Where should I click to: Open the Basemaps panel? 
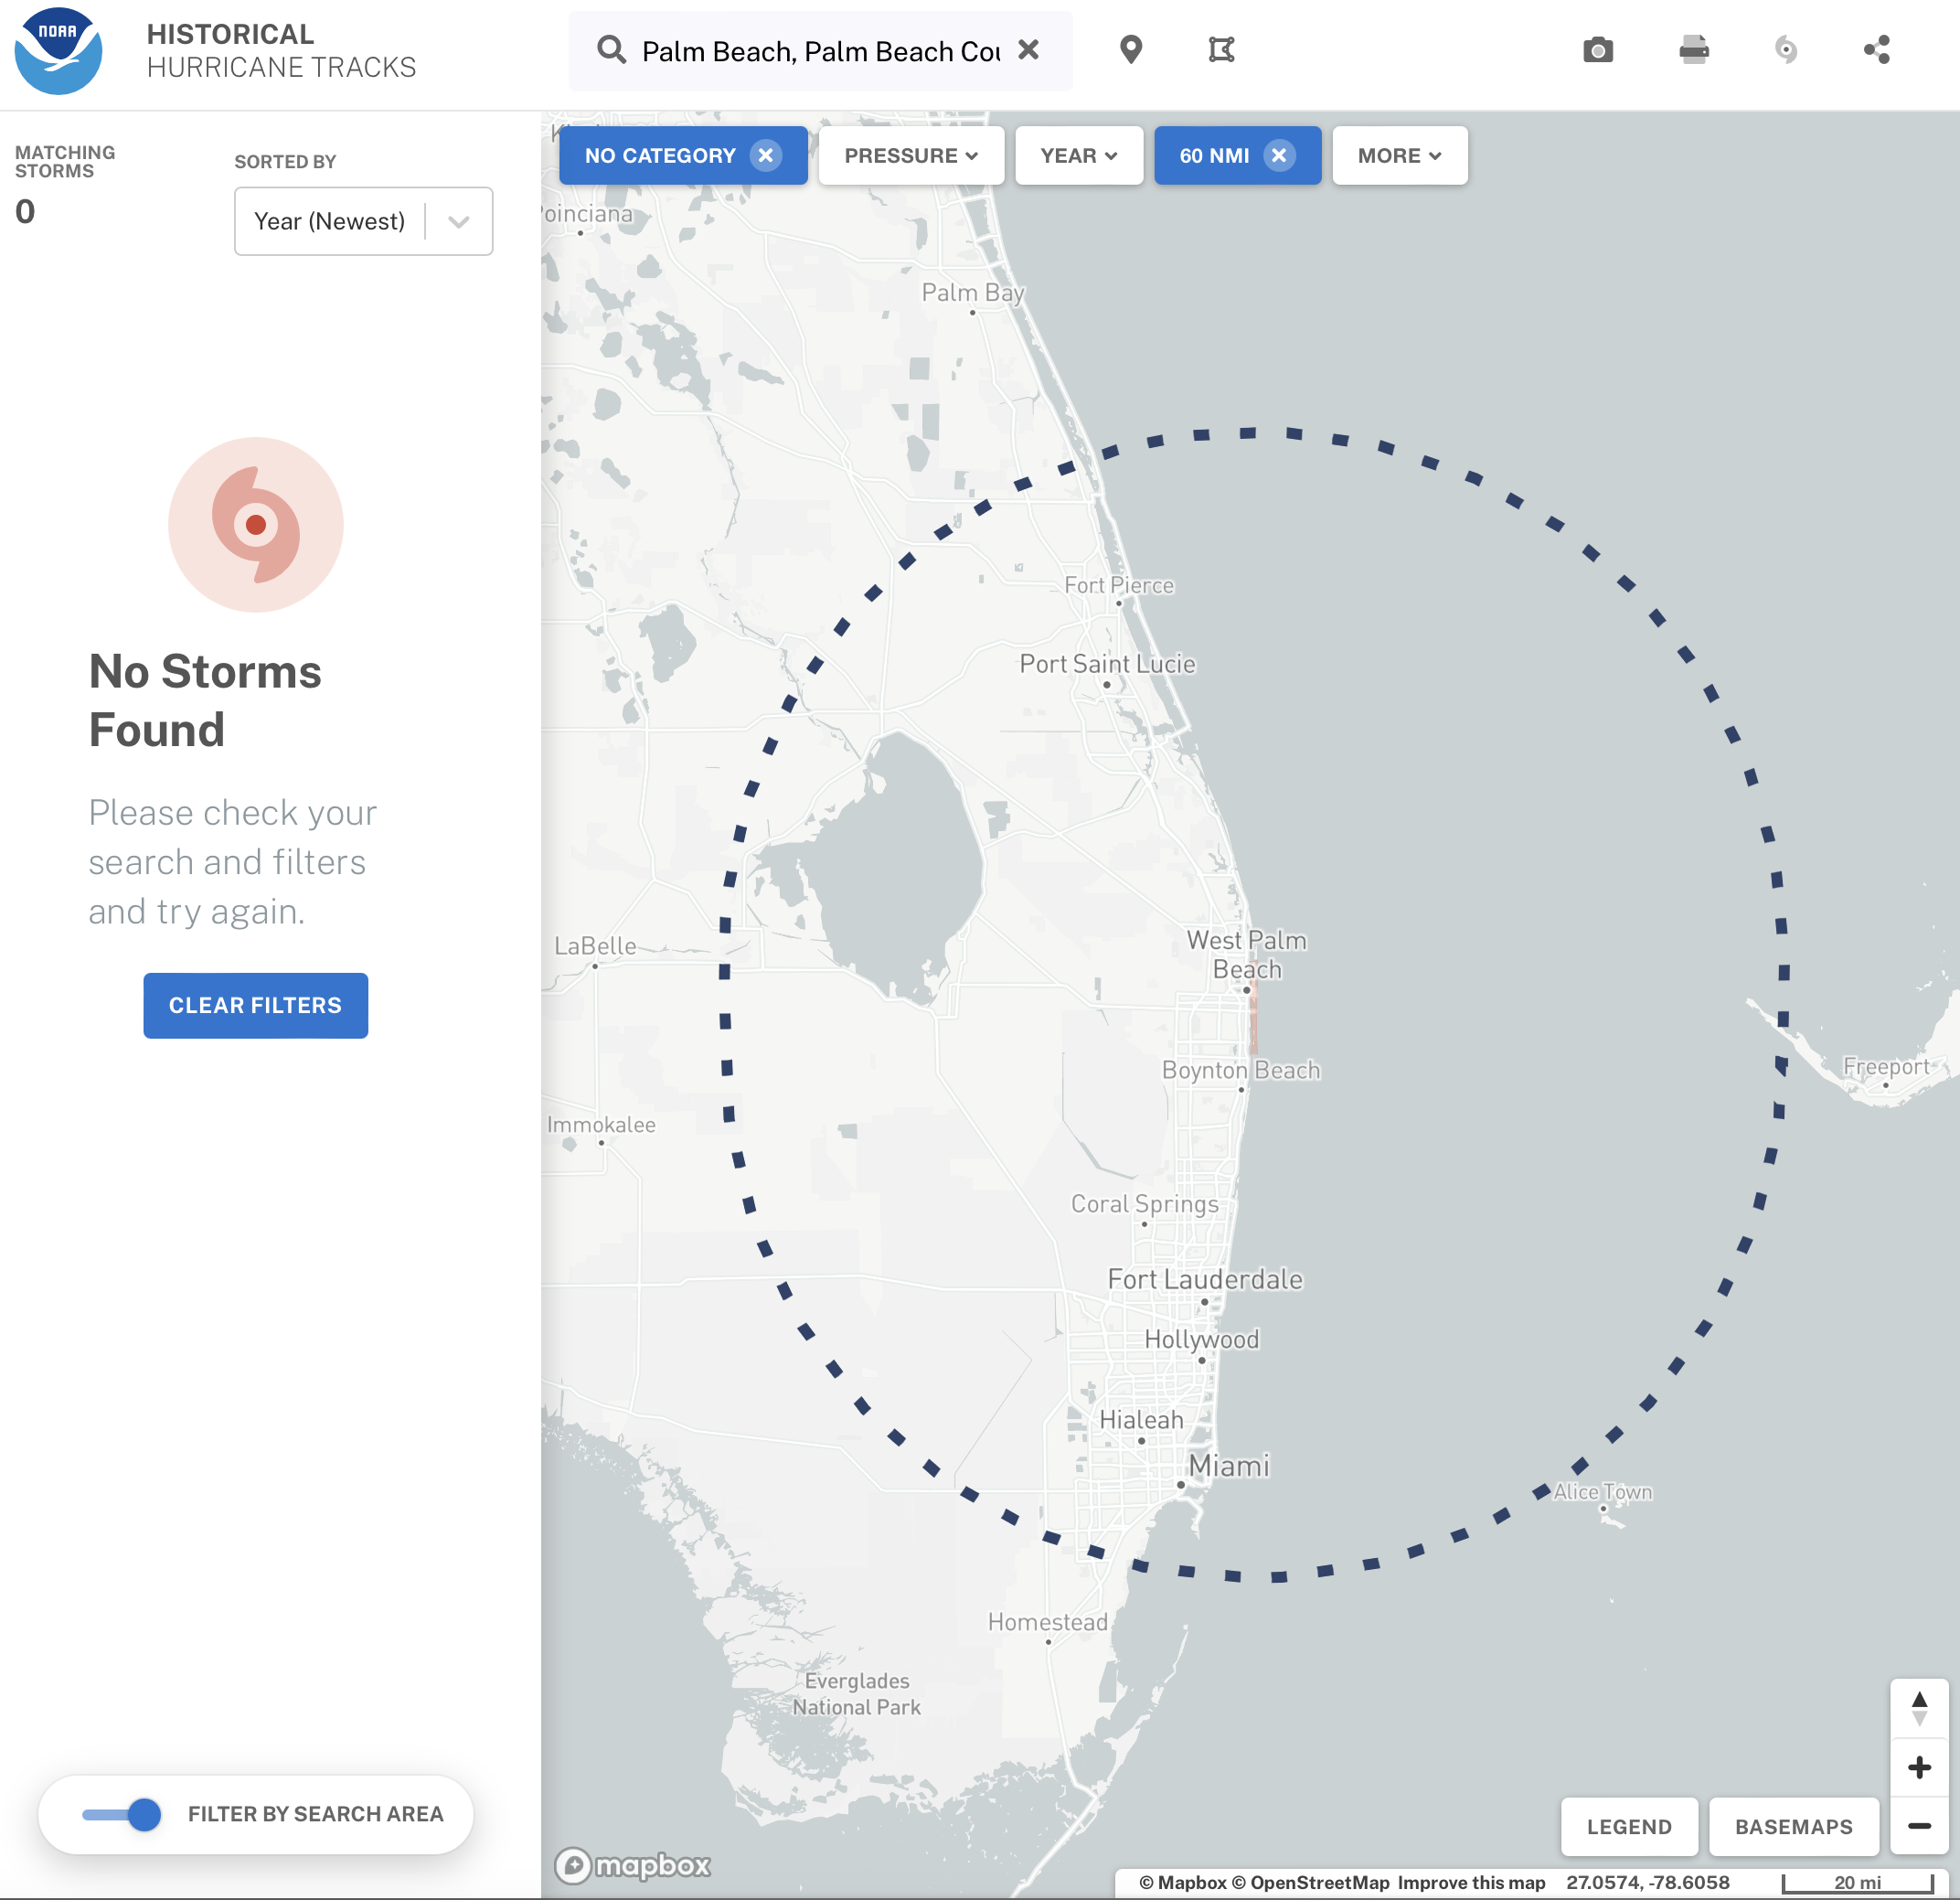click(1793, 1826)
